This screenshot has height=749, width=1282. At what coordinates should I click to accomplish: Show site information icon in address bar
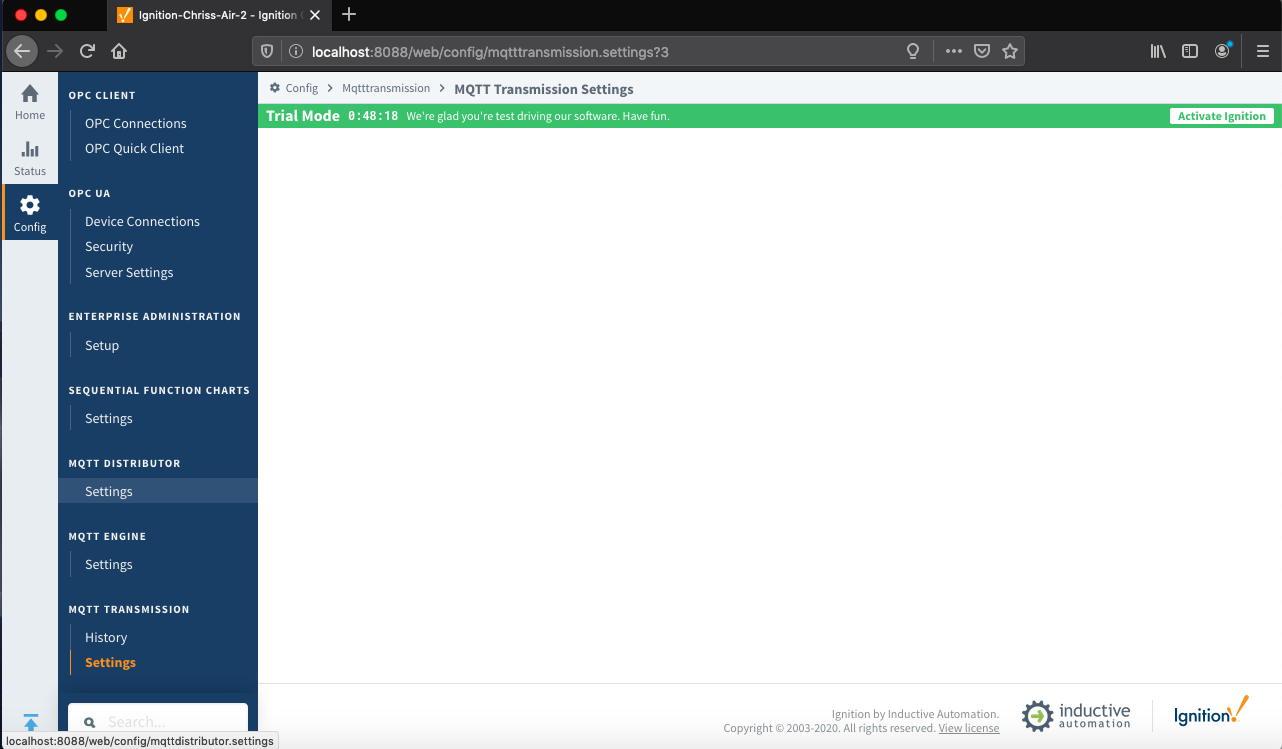[x=295, y=51]
